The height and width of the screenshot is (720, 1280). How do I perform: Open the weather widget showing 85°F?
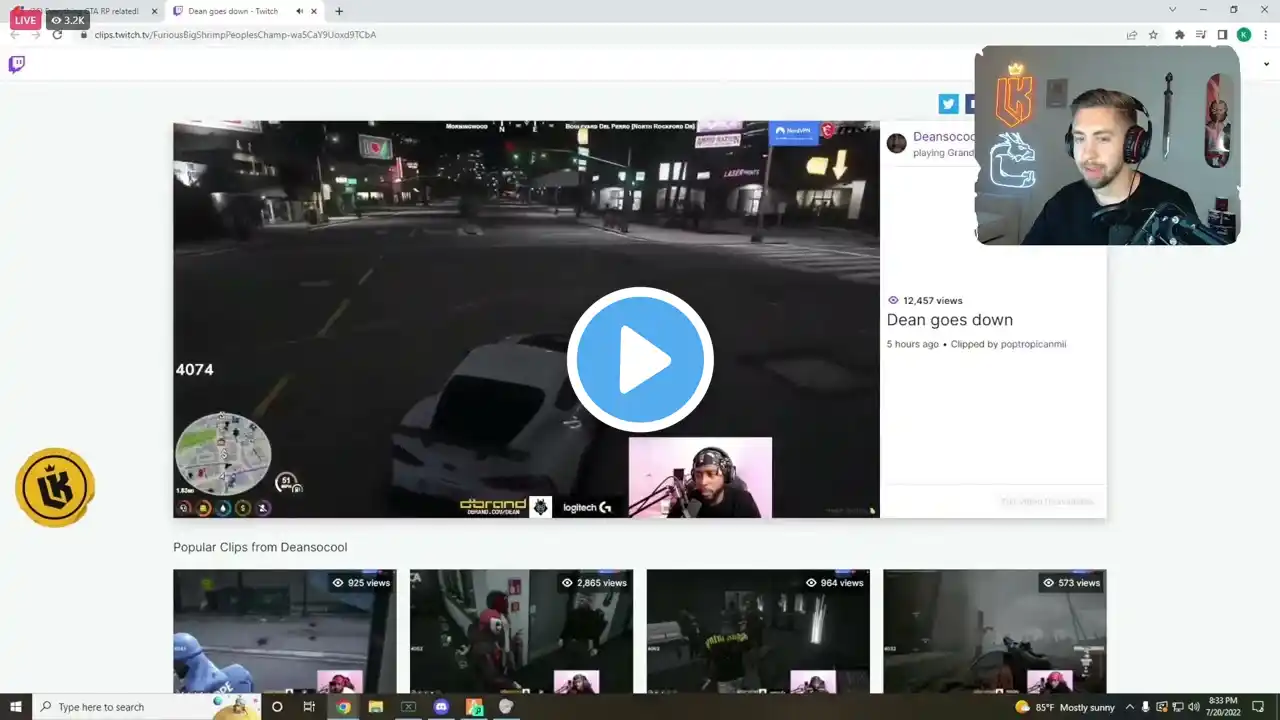[x=1064, y=707]
